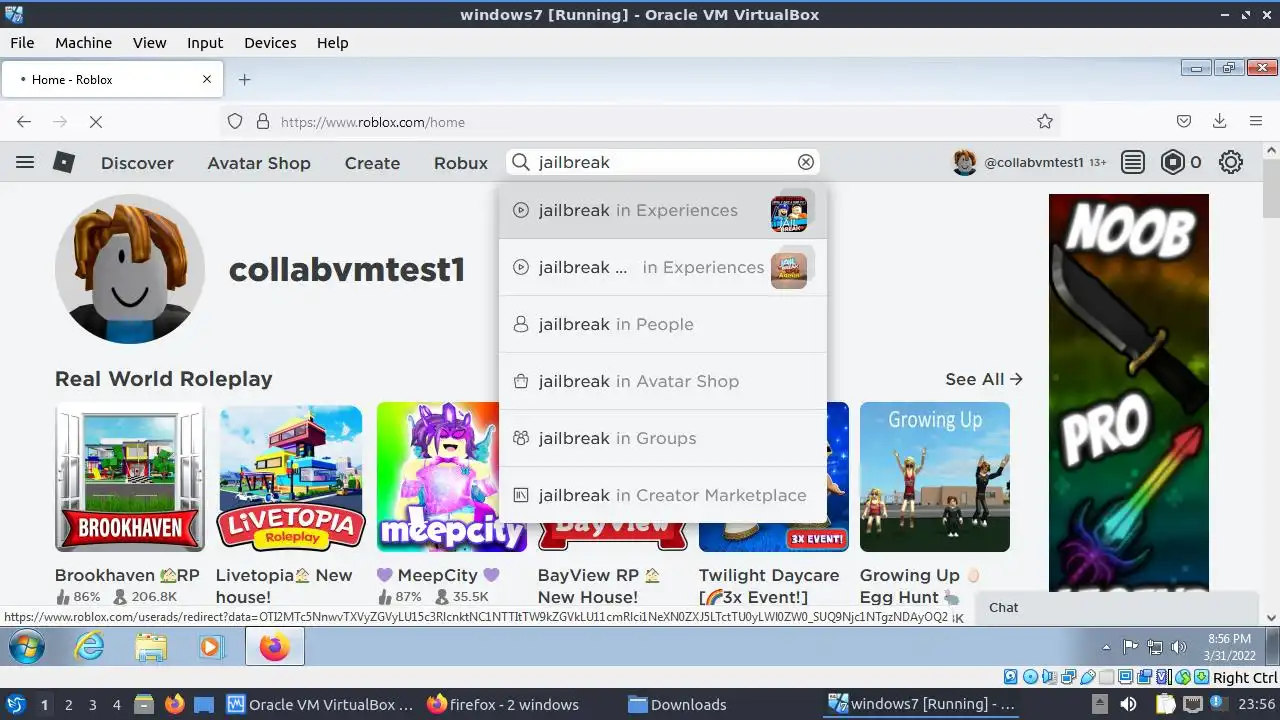Launch Internet Explorer from taskbar

click(90, 647)
